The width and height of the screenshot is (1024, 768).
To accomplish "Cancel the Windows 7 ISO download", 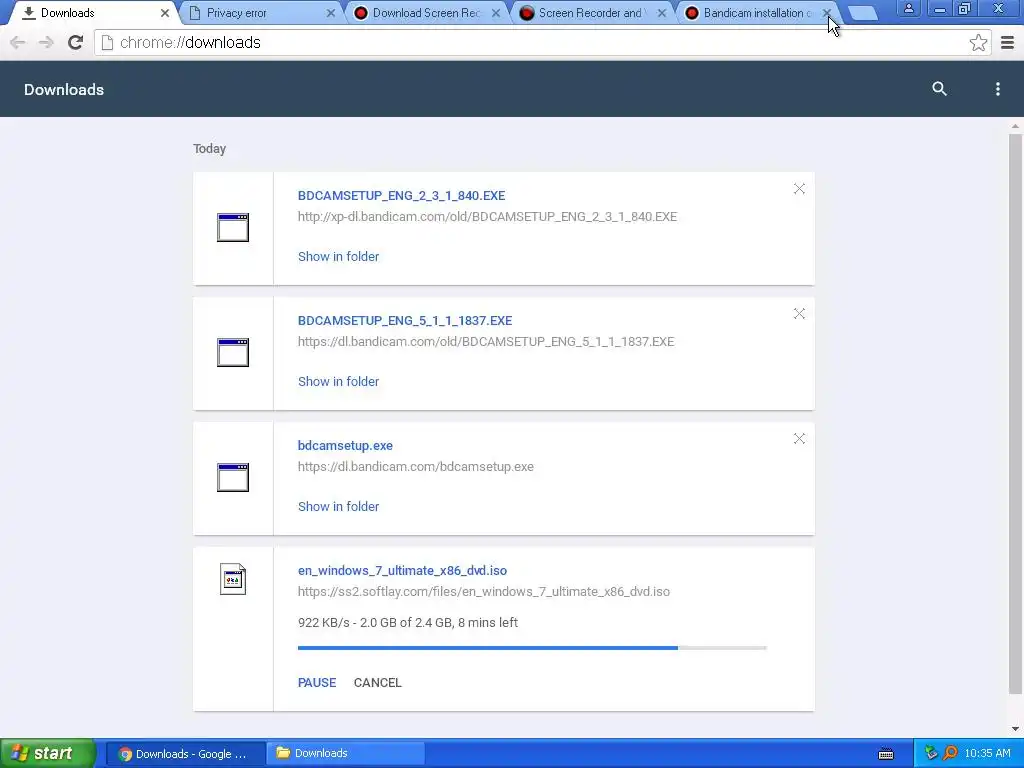I will [x=377, y=682].
